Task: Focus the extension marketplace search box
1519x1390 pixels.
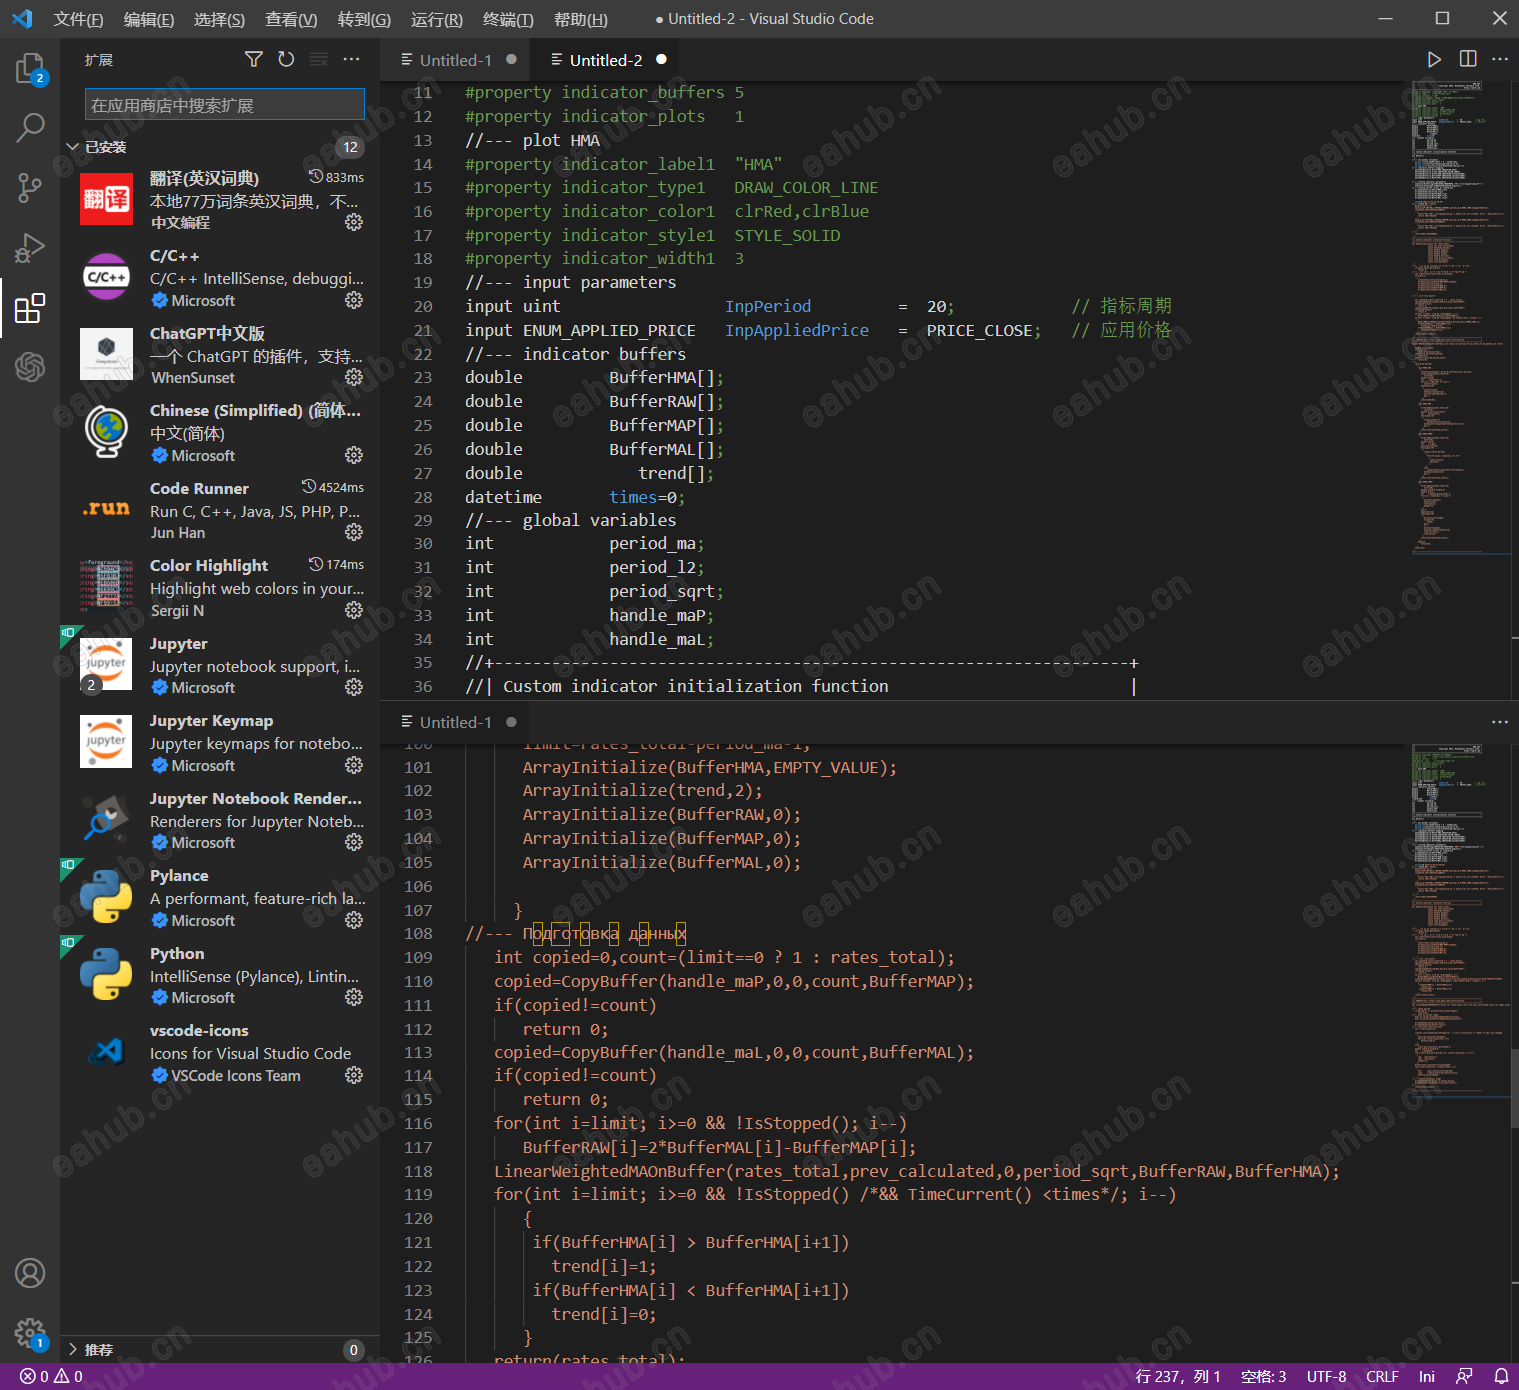Action: (224, 105)
